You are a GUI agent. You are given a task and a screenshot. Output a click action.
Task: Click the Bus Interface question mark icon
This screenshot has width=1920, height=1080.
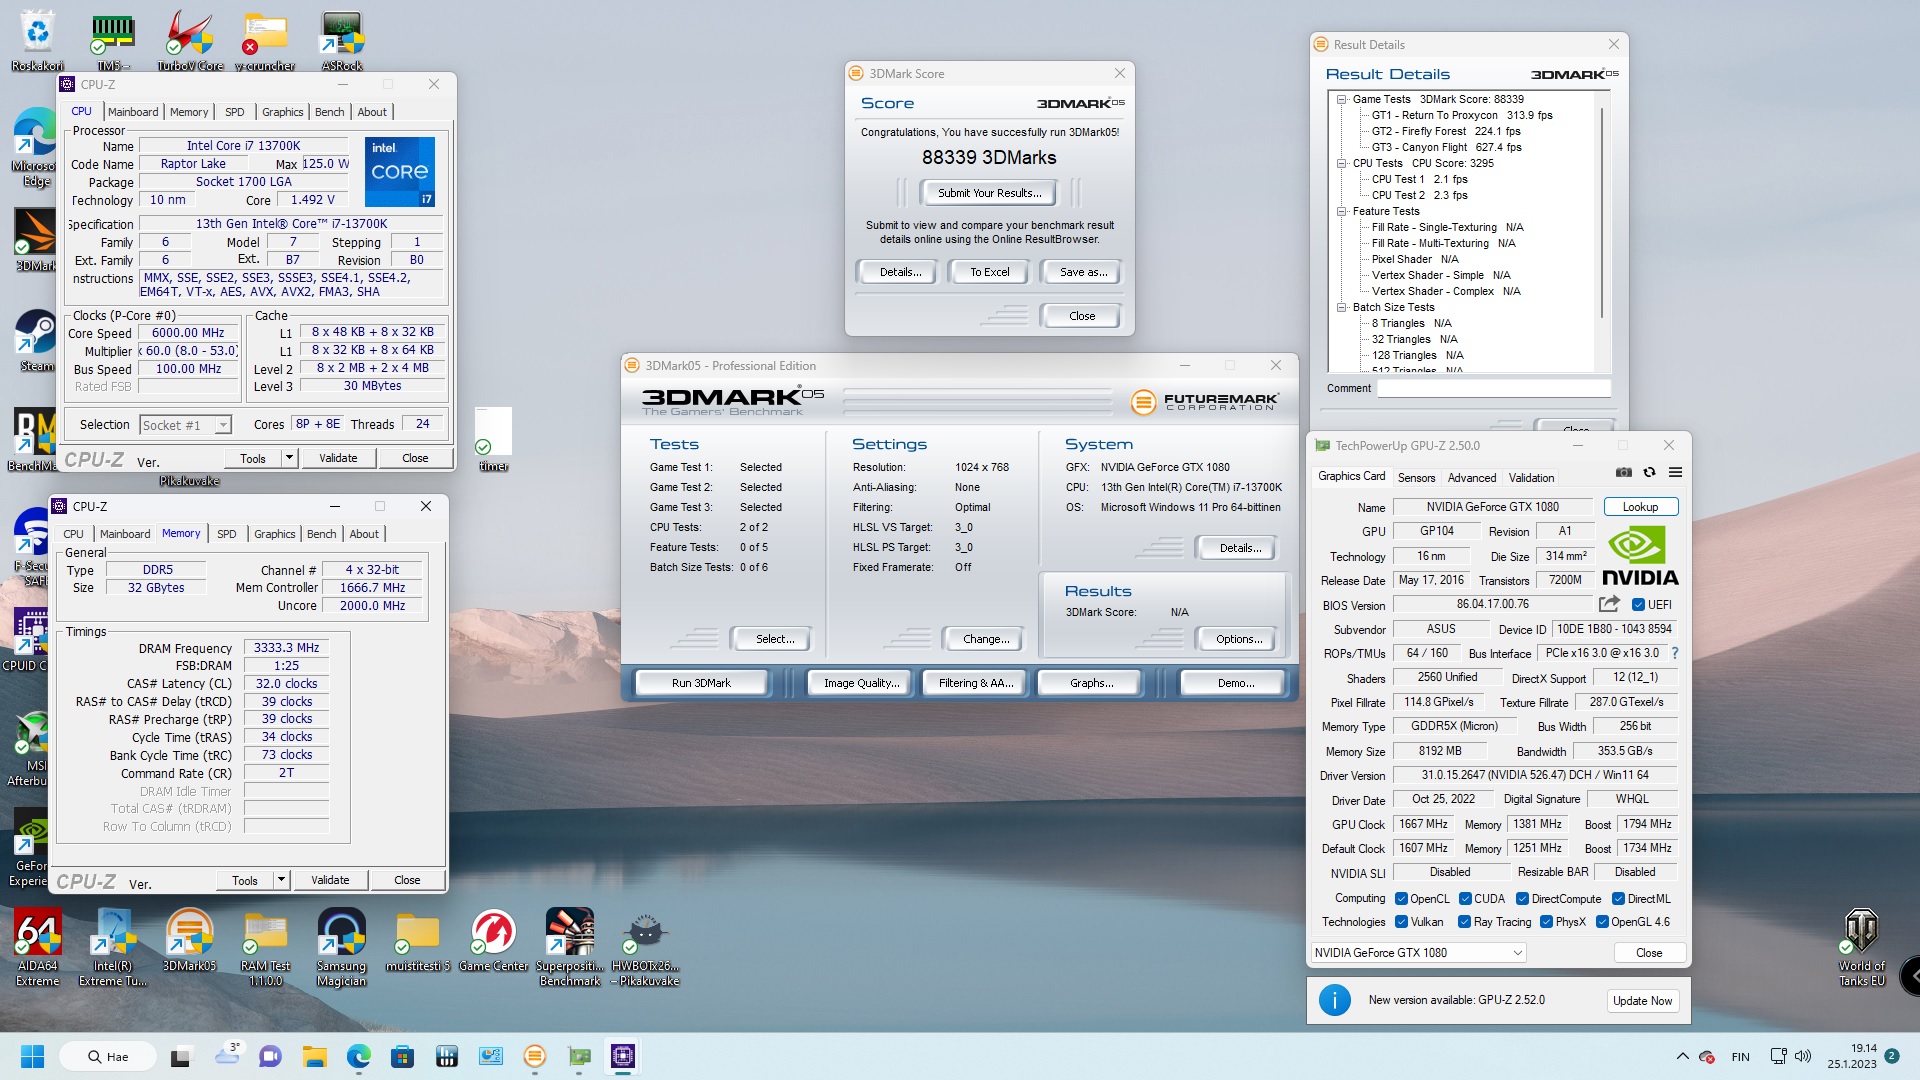(x=1675, y=653)
